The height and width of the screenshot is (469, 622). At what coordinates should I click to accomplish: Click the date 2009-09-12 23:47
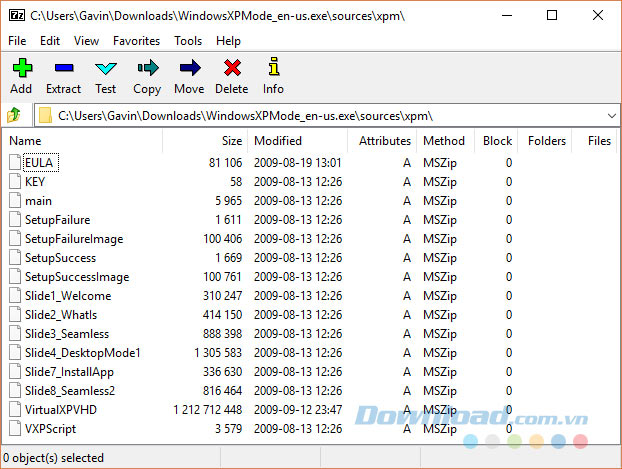(298, 410)
